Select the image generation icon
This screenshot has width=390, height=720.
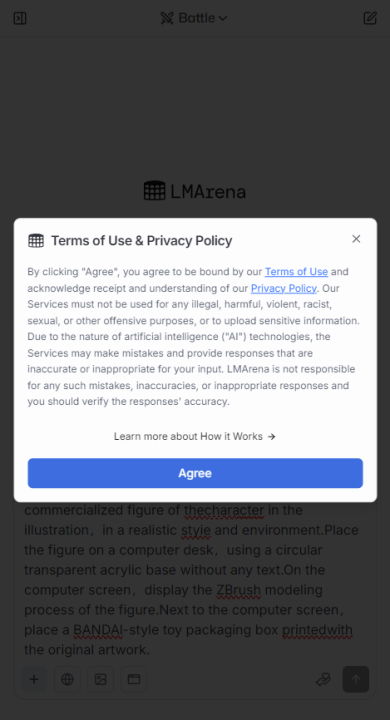pos(101,679)
